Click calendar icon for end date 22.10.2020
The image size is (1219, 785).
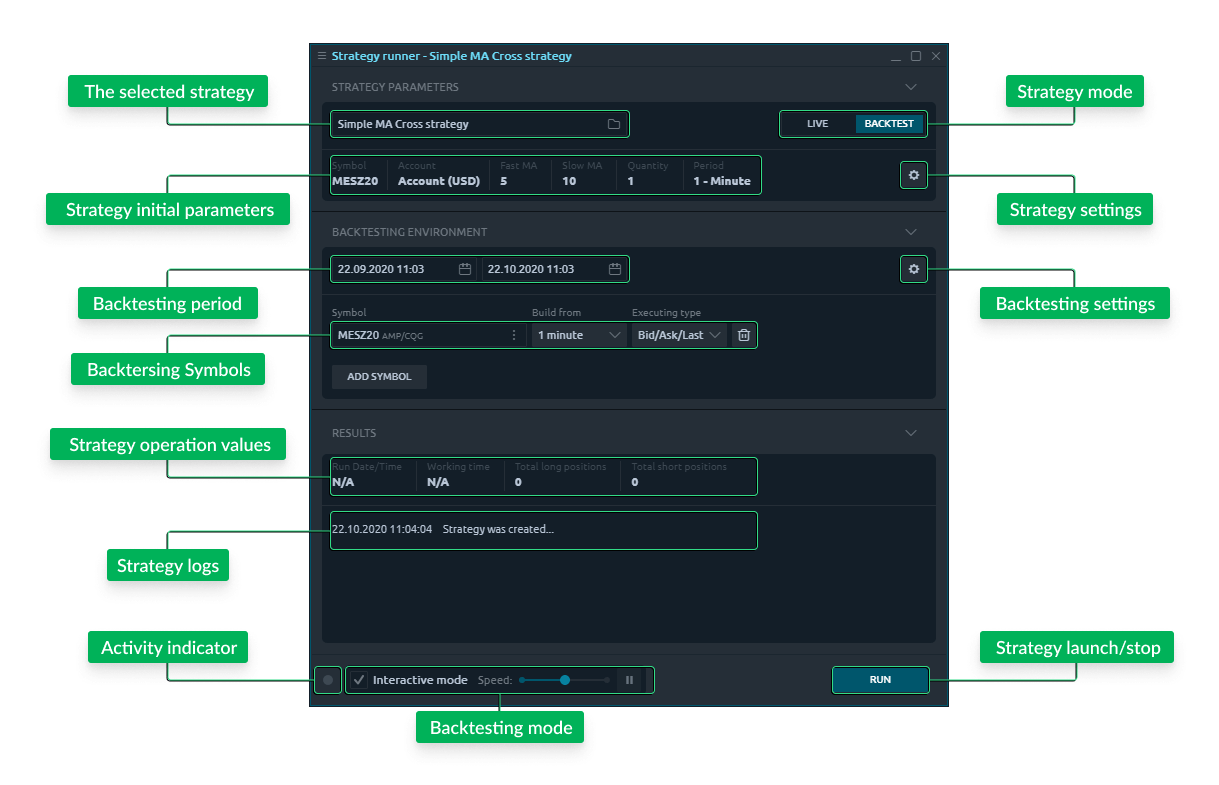pyautogui.click(x=615, y=269)
